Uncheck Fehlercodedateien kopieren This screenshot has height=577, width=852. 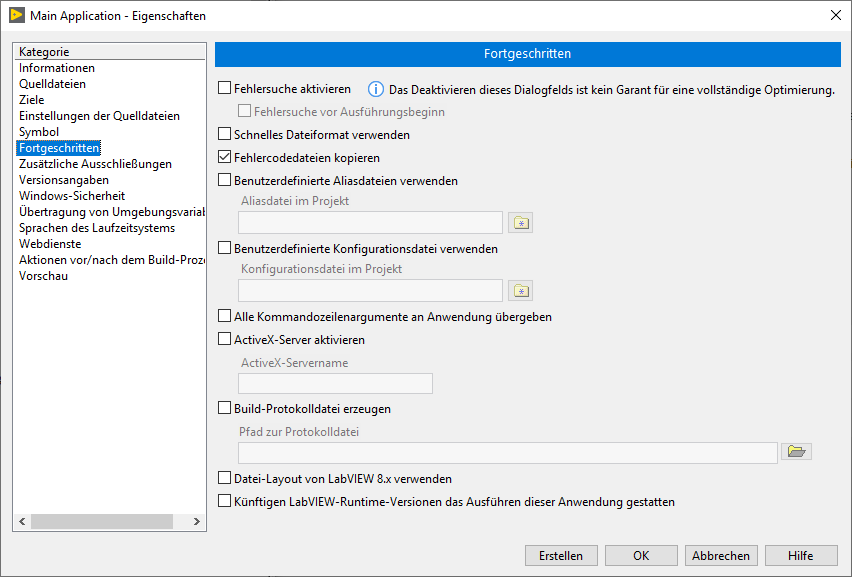click(225, 158)
